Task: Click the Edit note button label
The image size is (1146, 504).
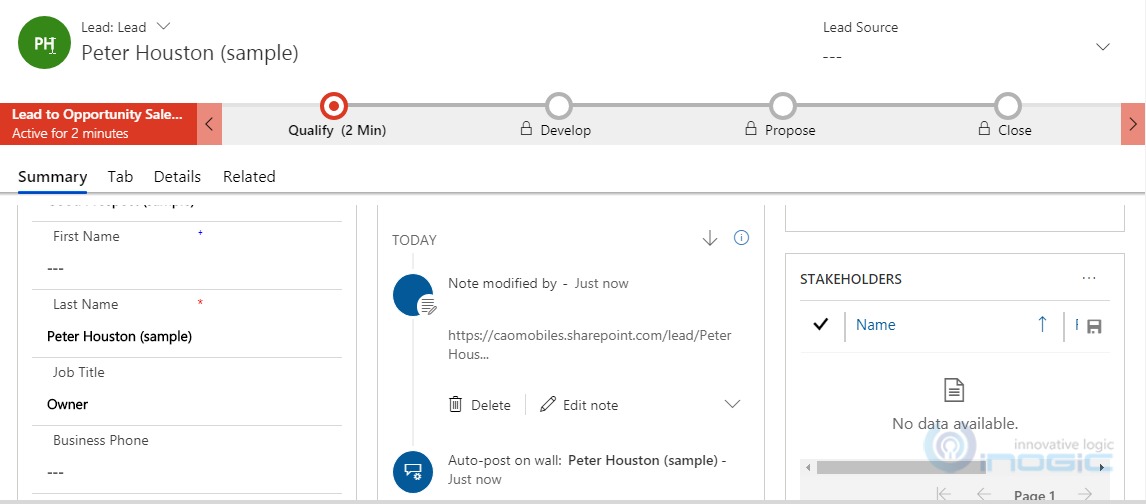Action: pyautogui.click(x=591, y=405)
